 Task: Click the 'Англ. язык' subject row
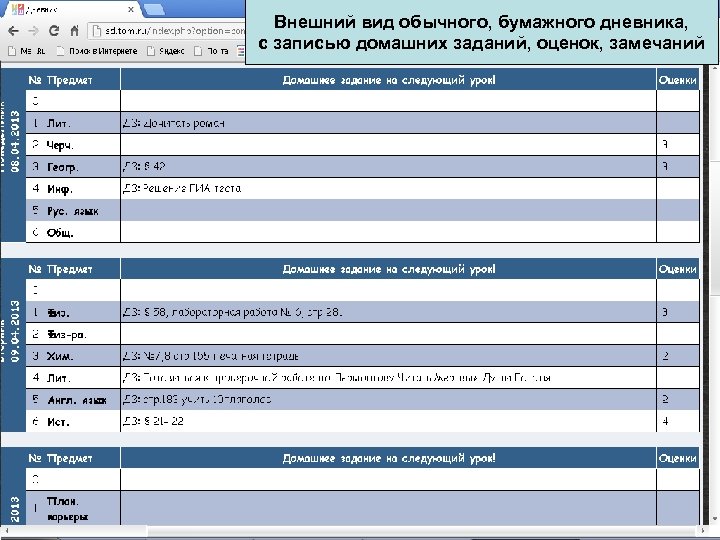click(77, 400)
